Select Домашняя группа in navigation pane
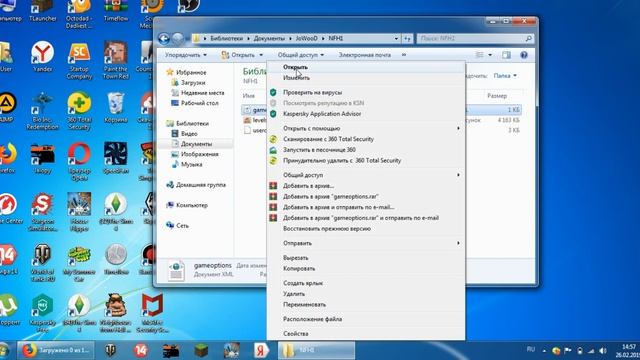The image size is (640, 360). click(x=200, y=185)
